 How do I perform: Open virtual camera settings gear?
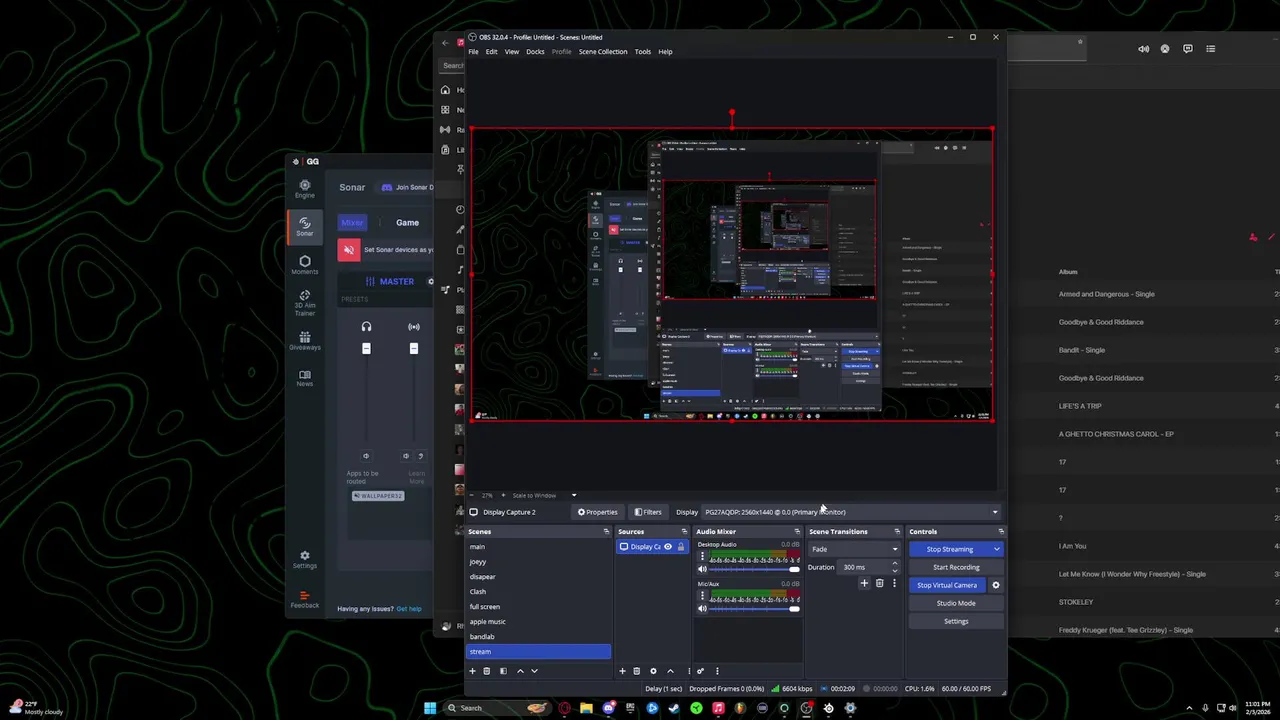[x=995, y=585]
